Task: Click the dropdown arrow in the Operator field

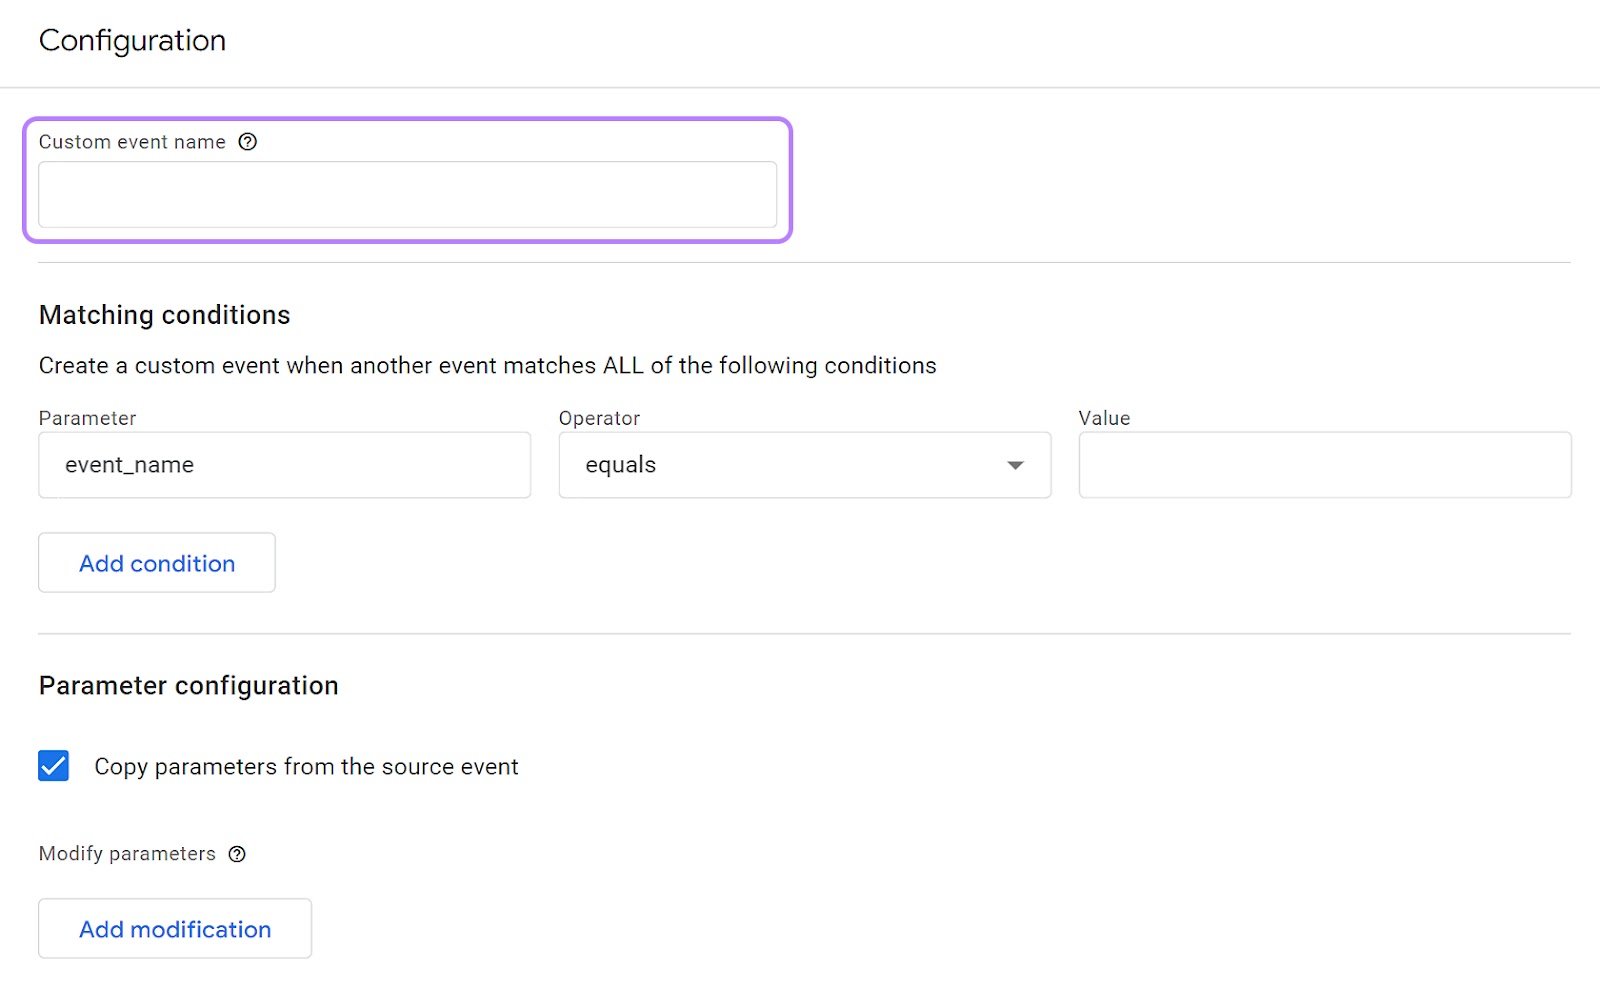Action: 1015,465
